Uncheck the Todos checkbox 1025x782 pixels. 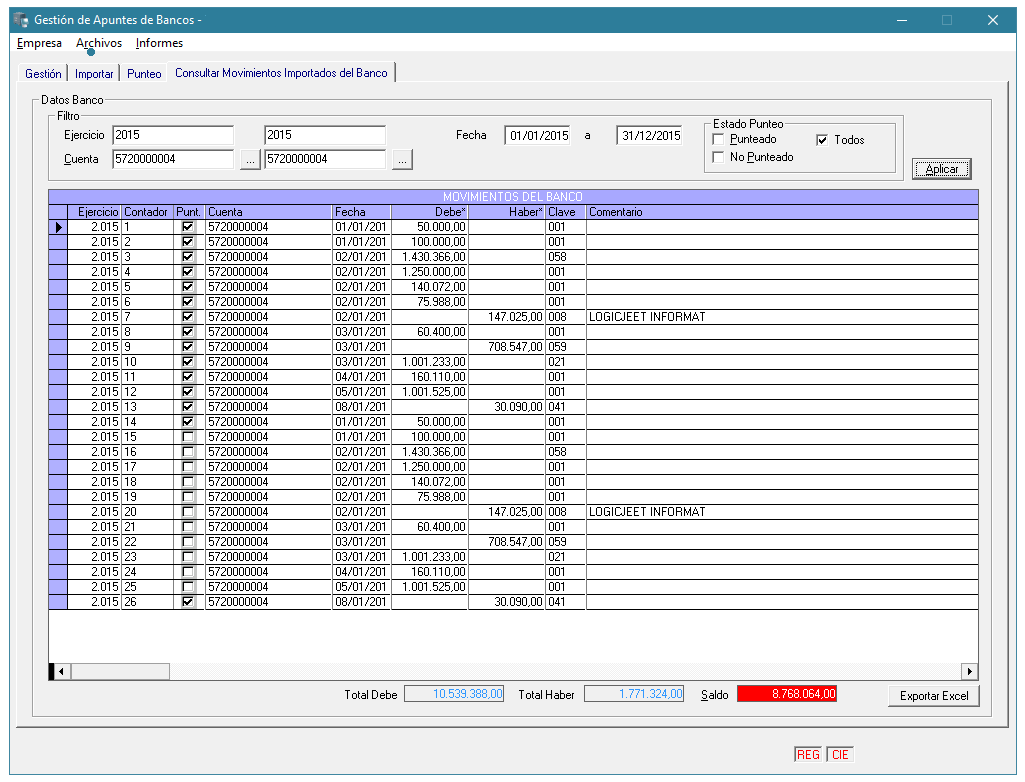pos(822,140)
